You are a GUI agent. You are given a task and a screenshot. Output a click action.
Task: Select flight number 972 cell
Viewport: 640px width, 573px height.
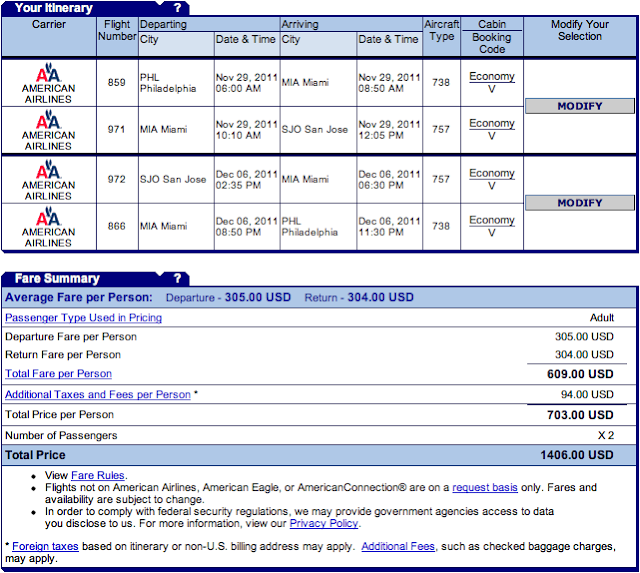click(x=117, y=179)
